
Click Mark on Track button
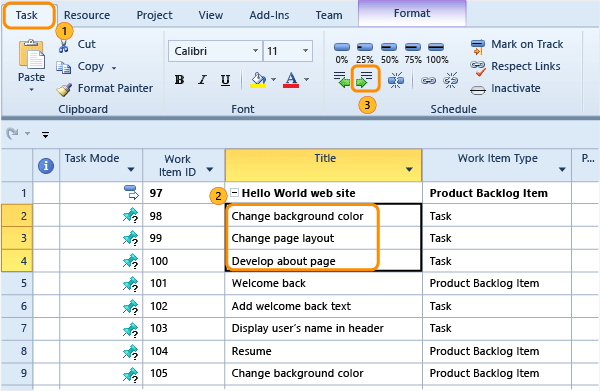click(517, 45)
